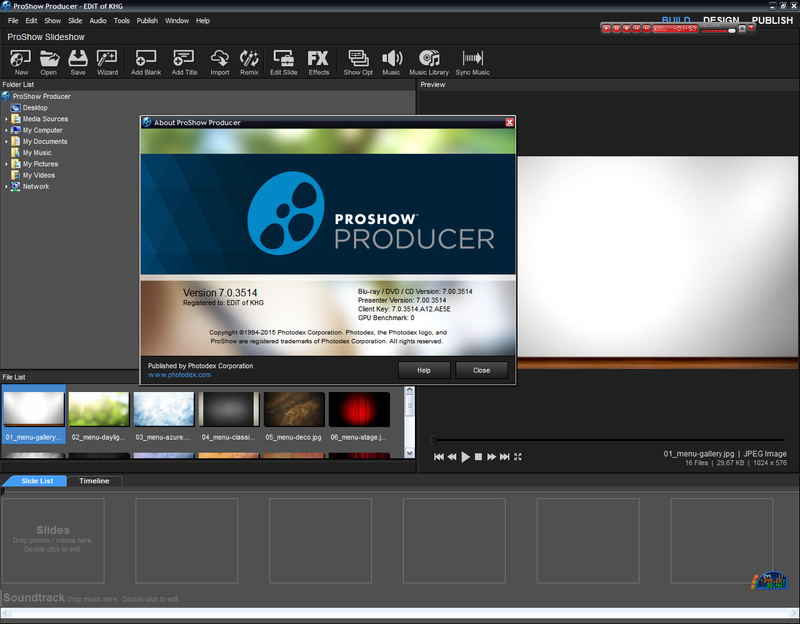Click the Import toolbar icon
Viewport: 800px width, 624px height.
coord(220,63)
